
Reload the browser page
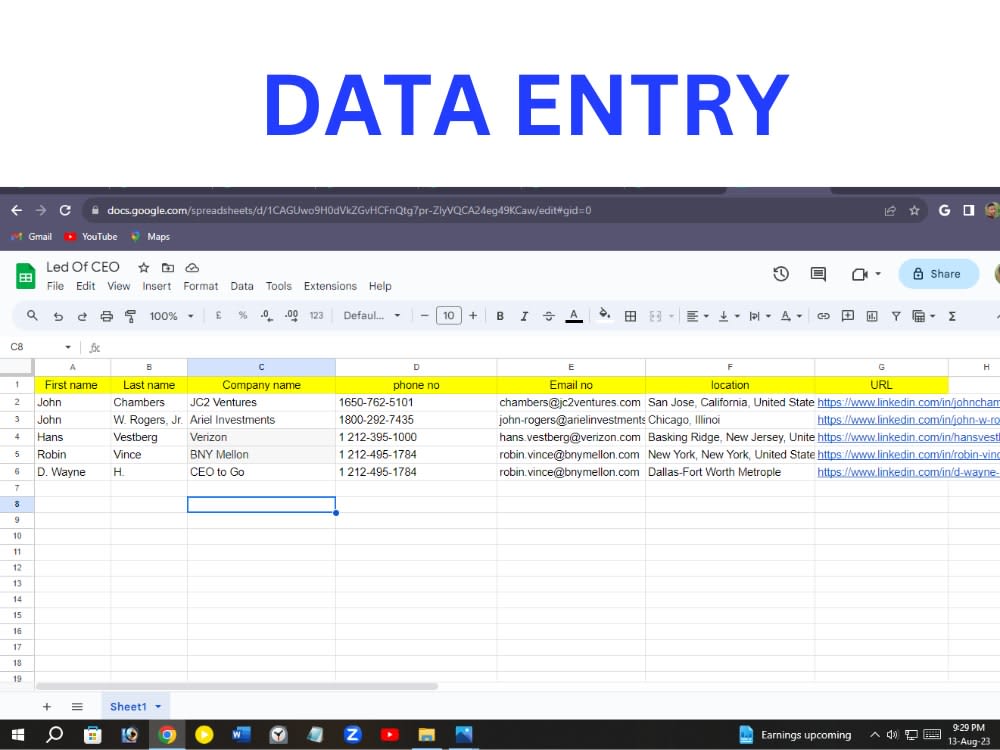(x=65, y=210)
